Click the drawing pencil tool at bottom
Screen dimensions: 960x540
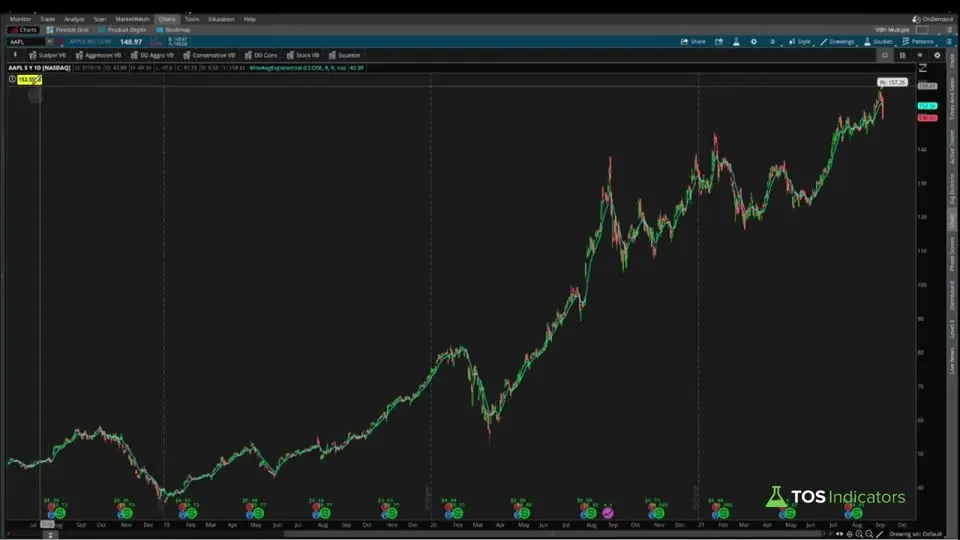[x=879, y=534]
